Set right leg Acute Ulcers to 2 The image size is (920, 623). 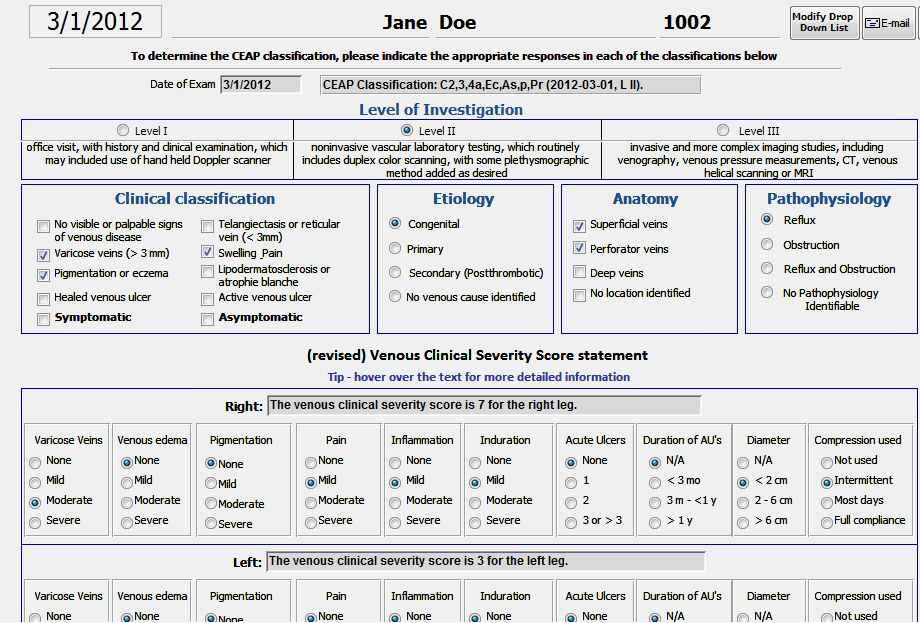click(571, 503)
